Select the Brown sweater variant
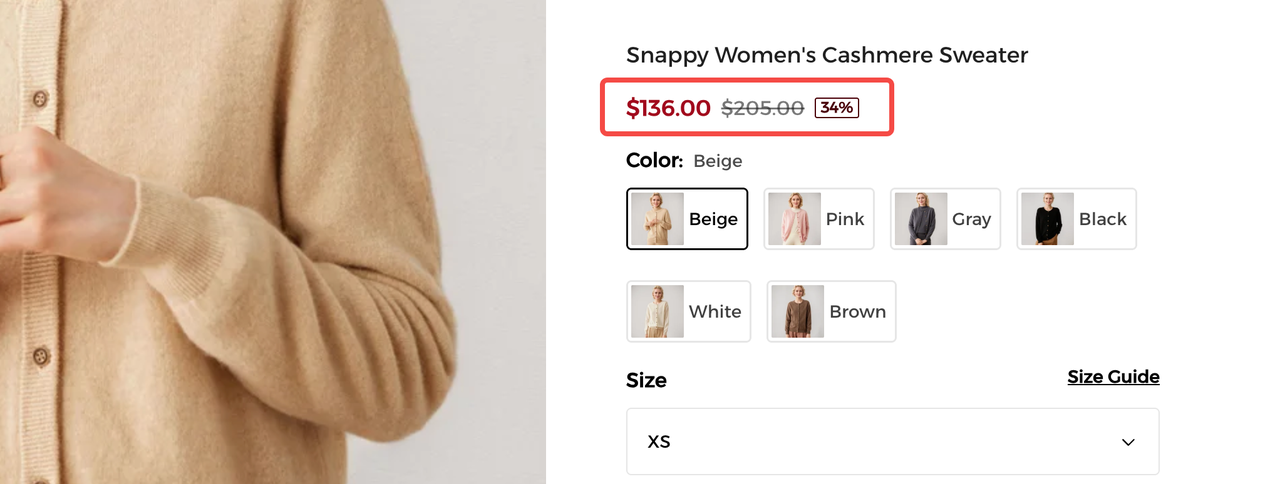This screenshot has height=484, width=1280. click(831, 311)
